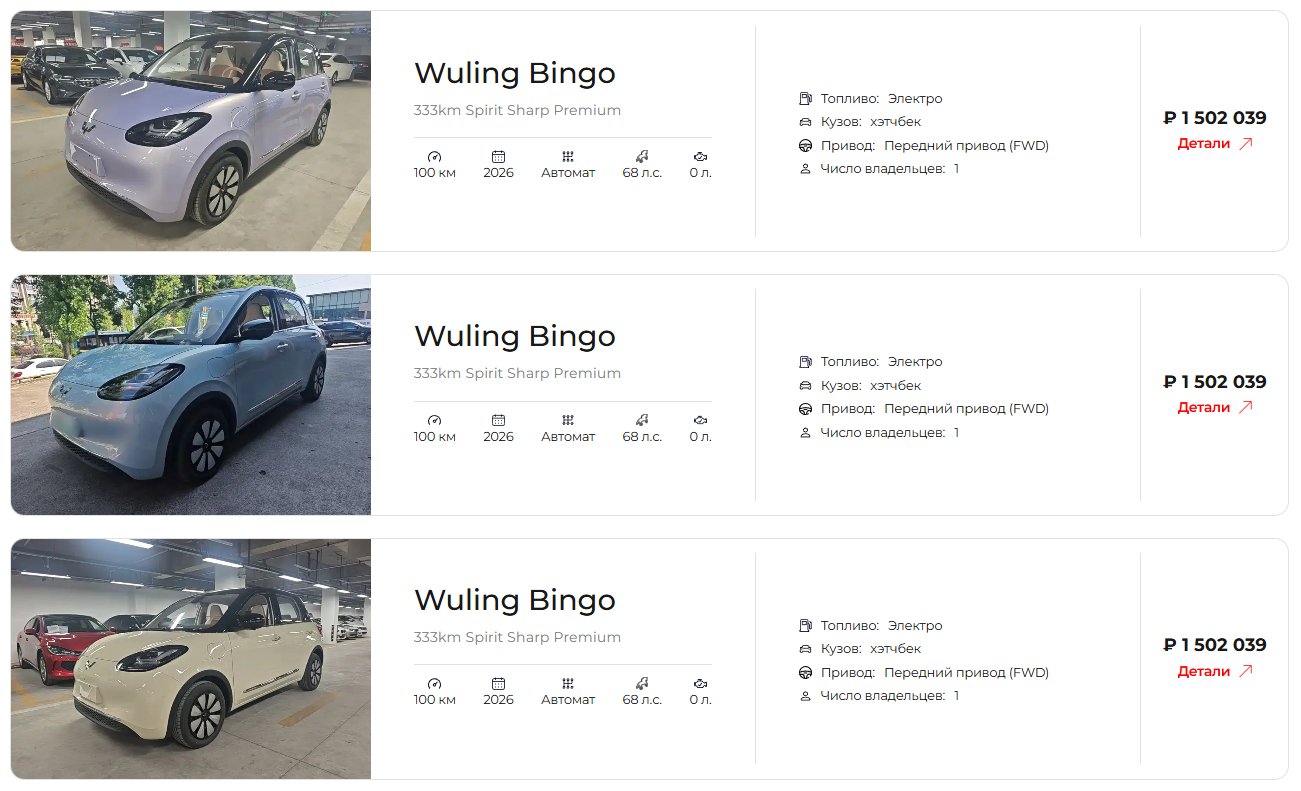1301x791 pixels.
Task: Click the gearbox icon in third listing
Action: (x=568, y=684)
